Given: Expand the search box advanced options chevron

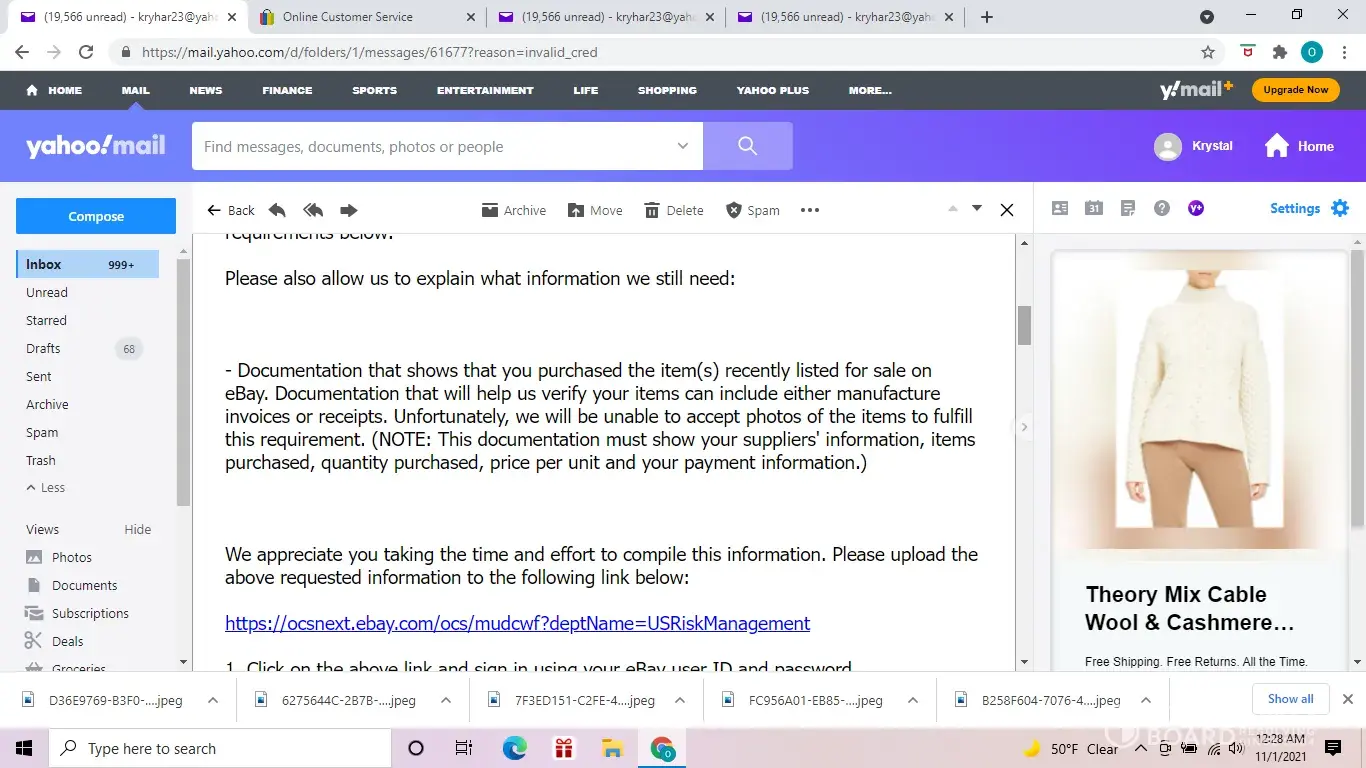Looking at the screenshot, I should pyautogui.click(x=683, y=146).
